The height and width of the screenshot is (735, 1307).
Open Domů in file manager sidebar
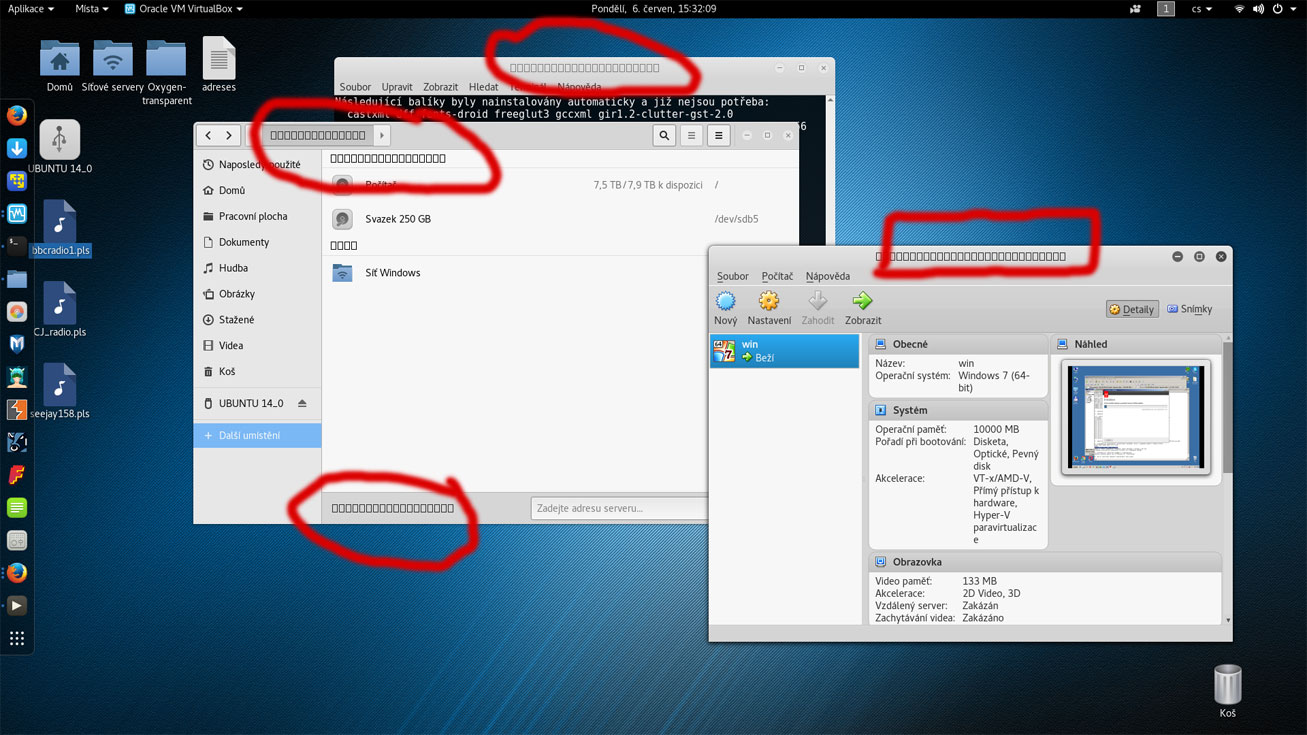257,190
